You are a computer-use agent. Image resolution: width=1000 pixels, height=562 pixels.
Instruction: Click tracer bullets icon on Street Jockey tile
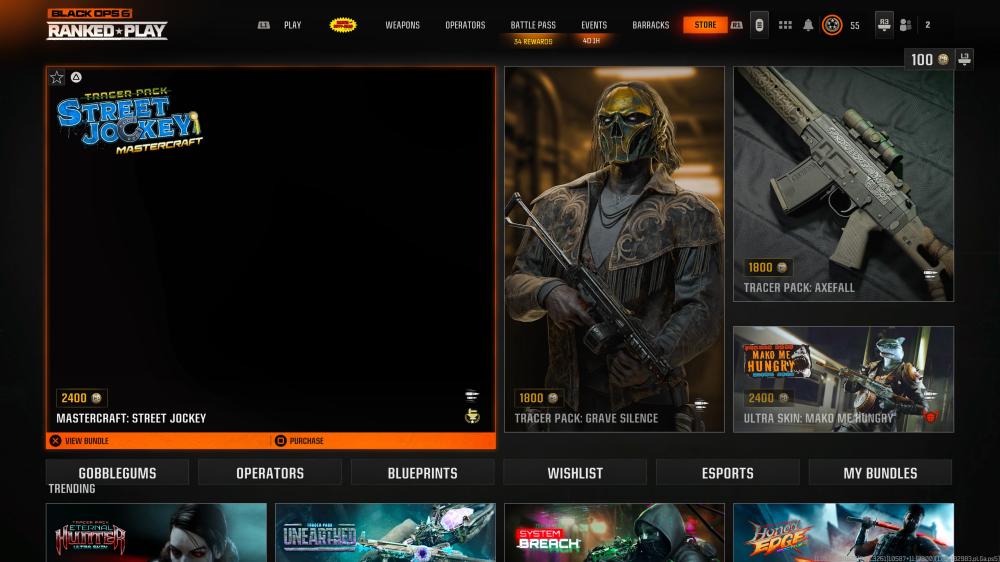pyautogui.click(x=472, y=396)
